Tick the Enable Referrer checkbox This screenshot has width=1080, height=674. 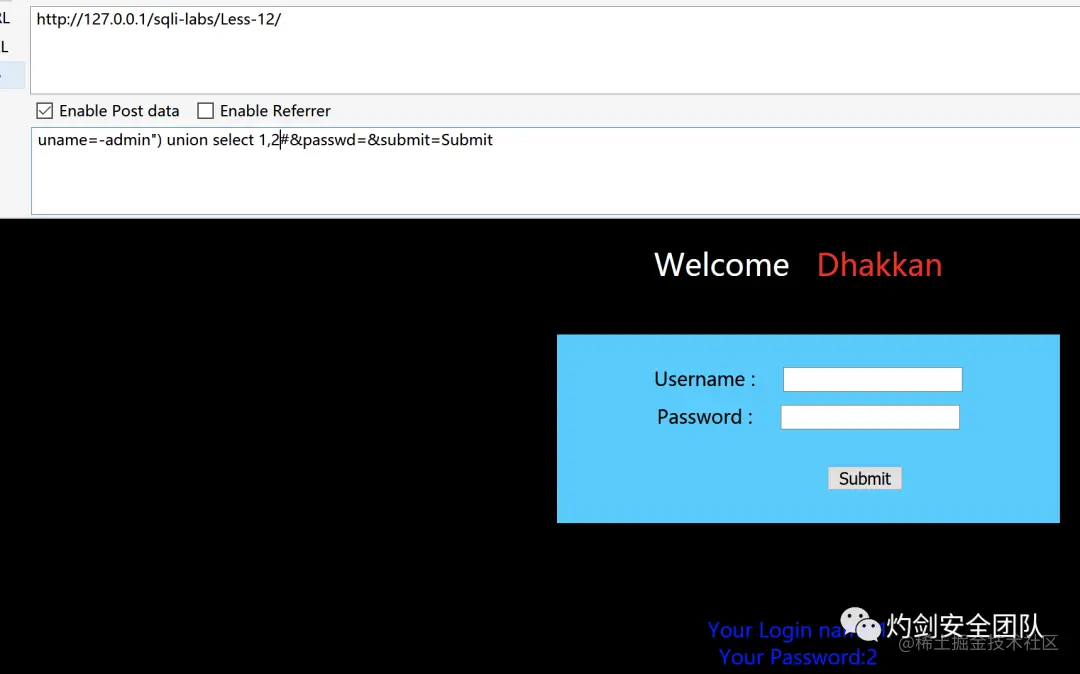pyautogui.click(x=205, y=111)
